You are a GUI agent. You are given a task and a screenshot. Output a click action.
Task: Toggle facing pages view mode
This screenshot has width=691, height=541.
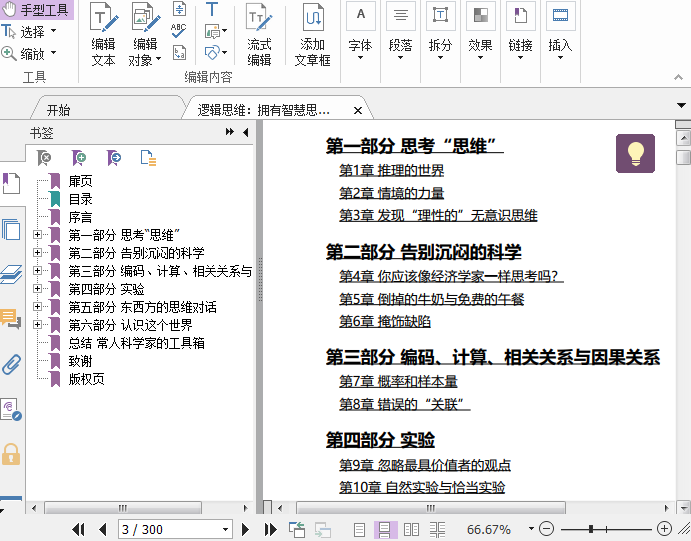[x=412, y=530]
